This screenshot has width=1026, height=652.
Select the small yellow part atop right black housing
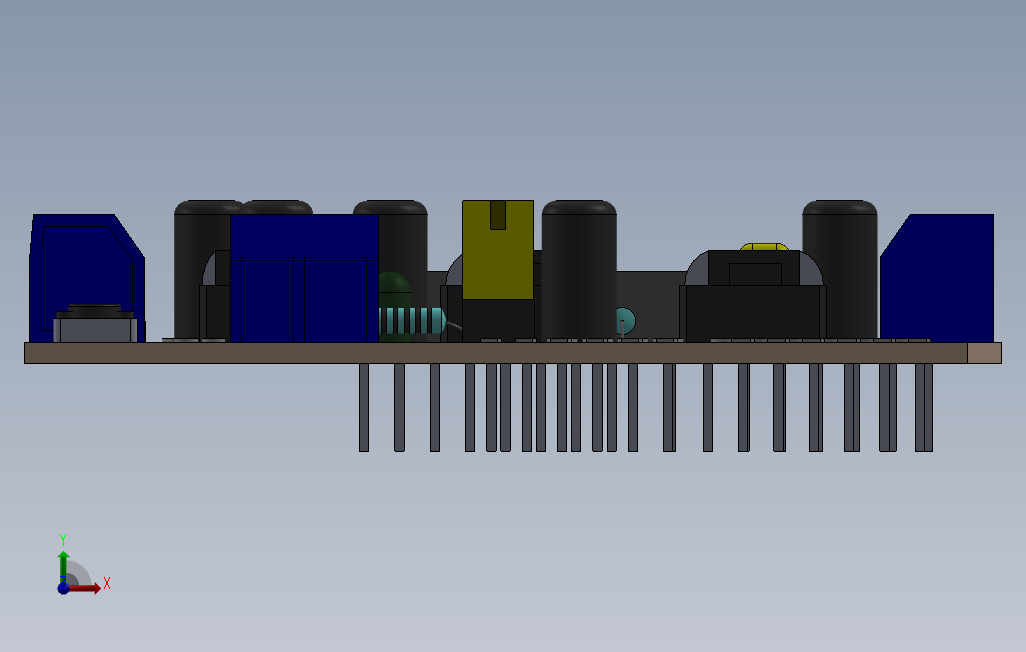point(764,247)
